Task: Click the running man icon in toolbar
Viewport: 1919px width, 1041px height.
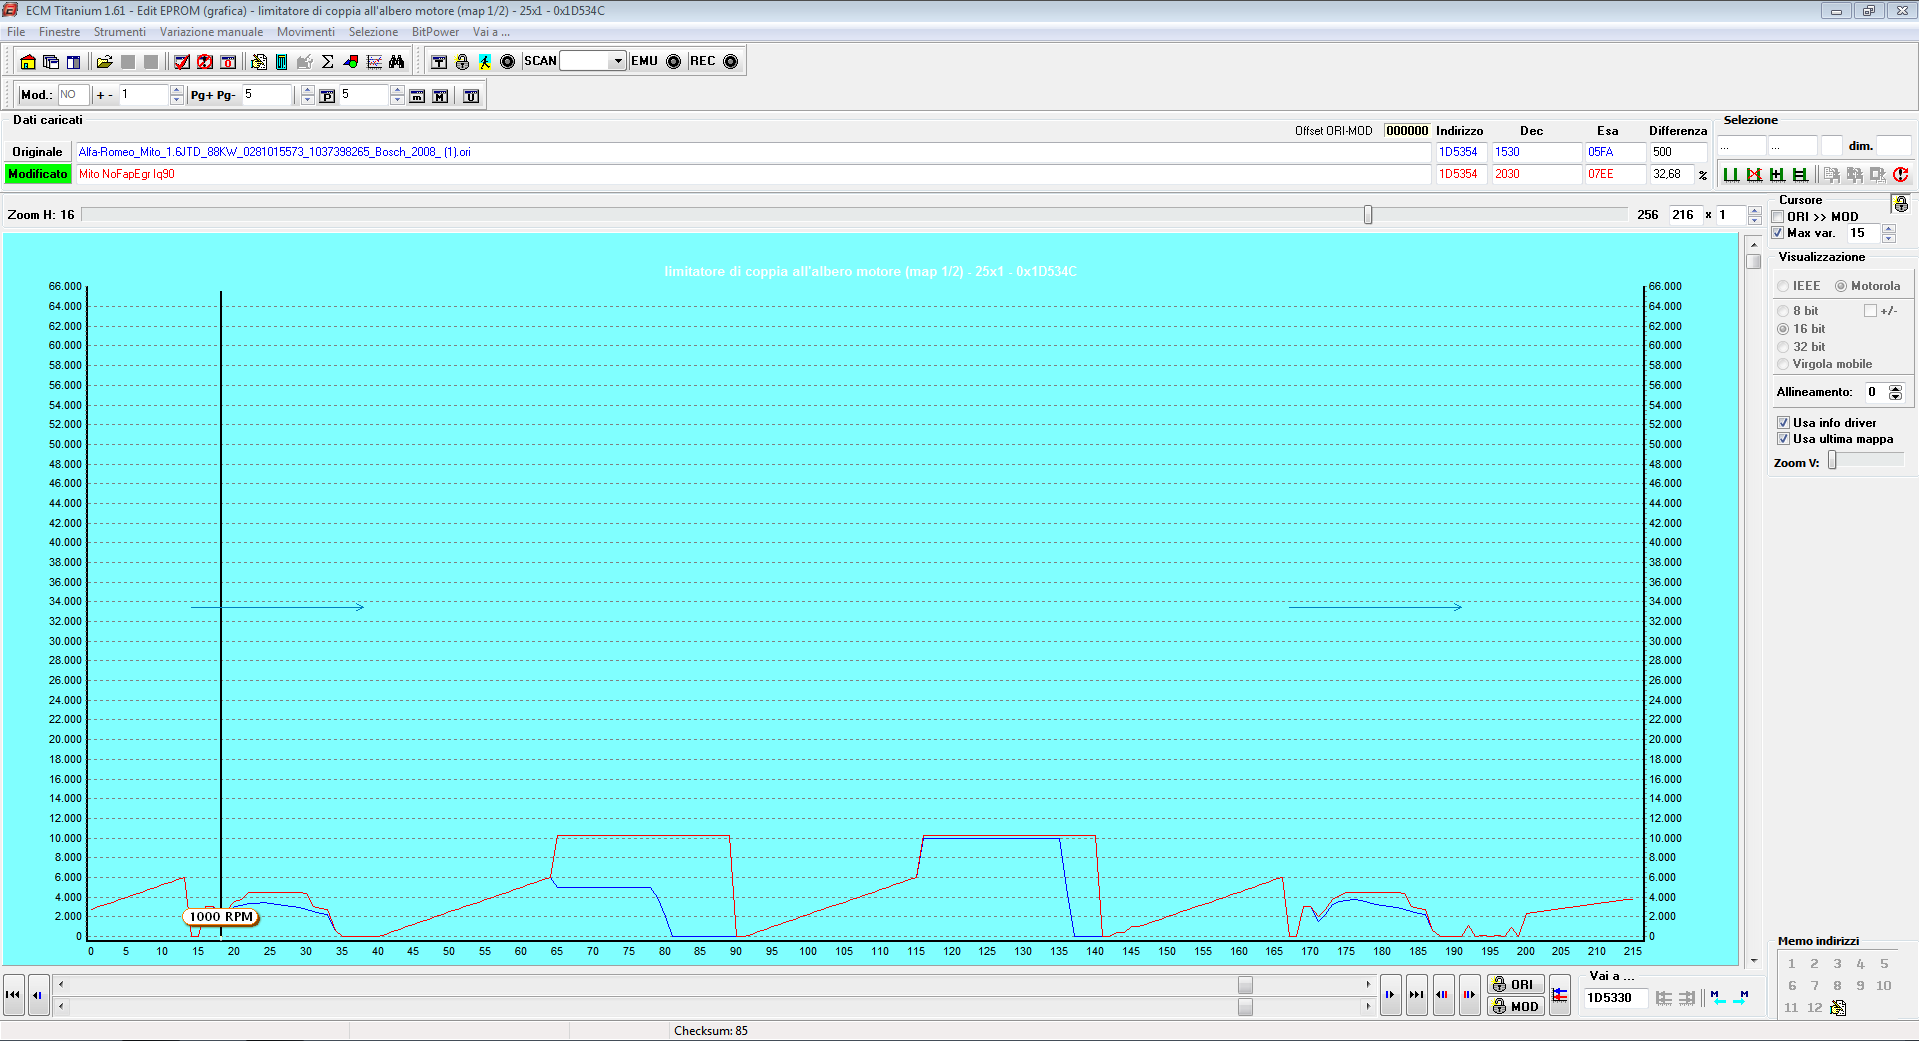Action: (485, 62)
